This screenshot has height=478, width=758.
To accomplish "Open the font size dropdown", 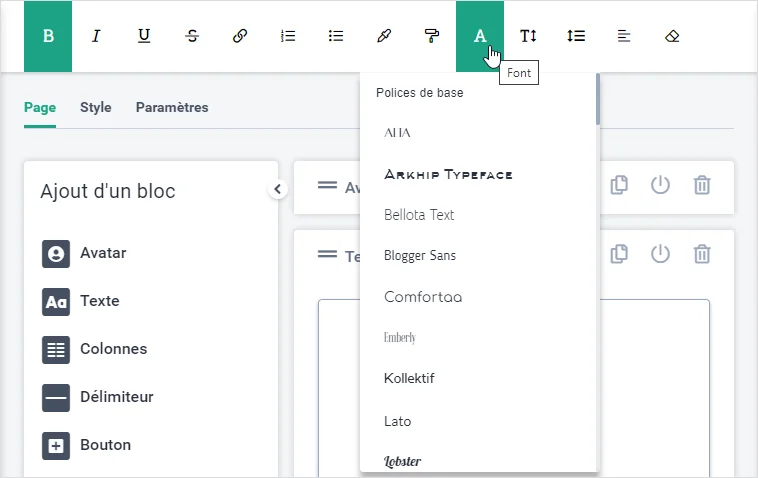I will tap(528, 36).
